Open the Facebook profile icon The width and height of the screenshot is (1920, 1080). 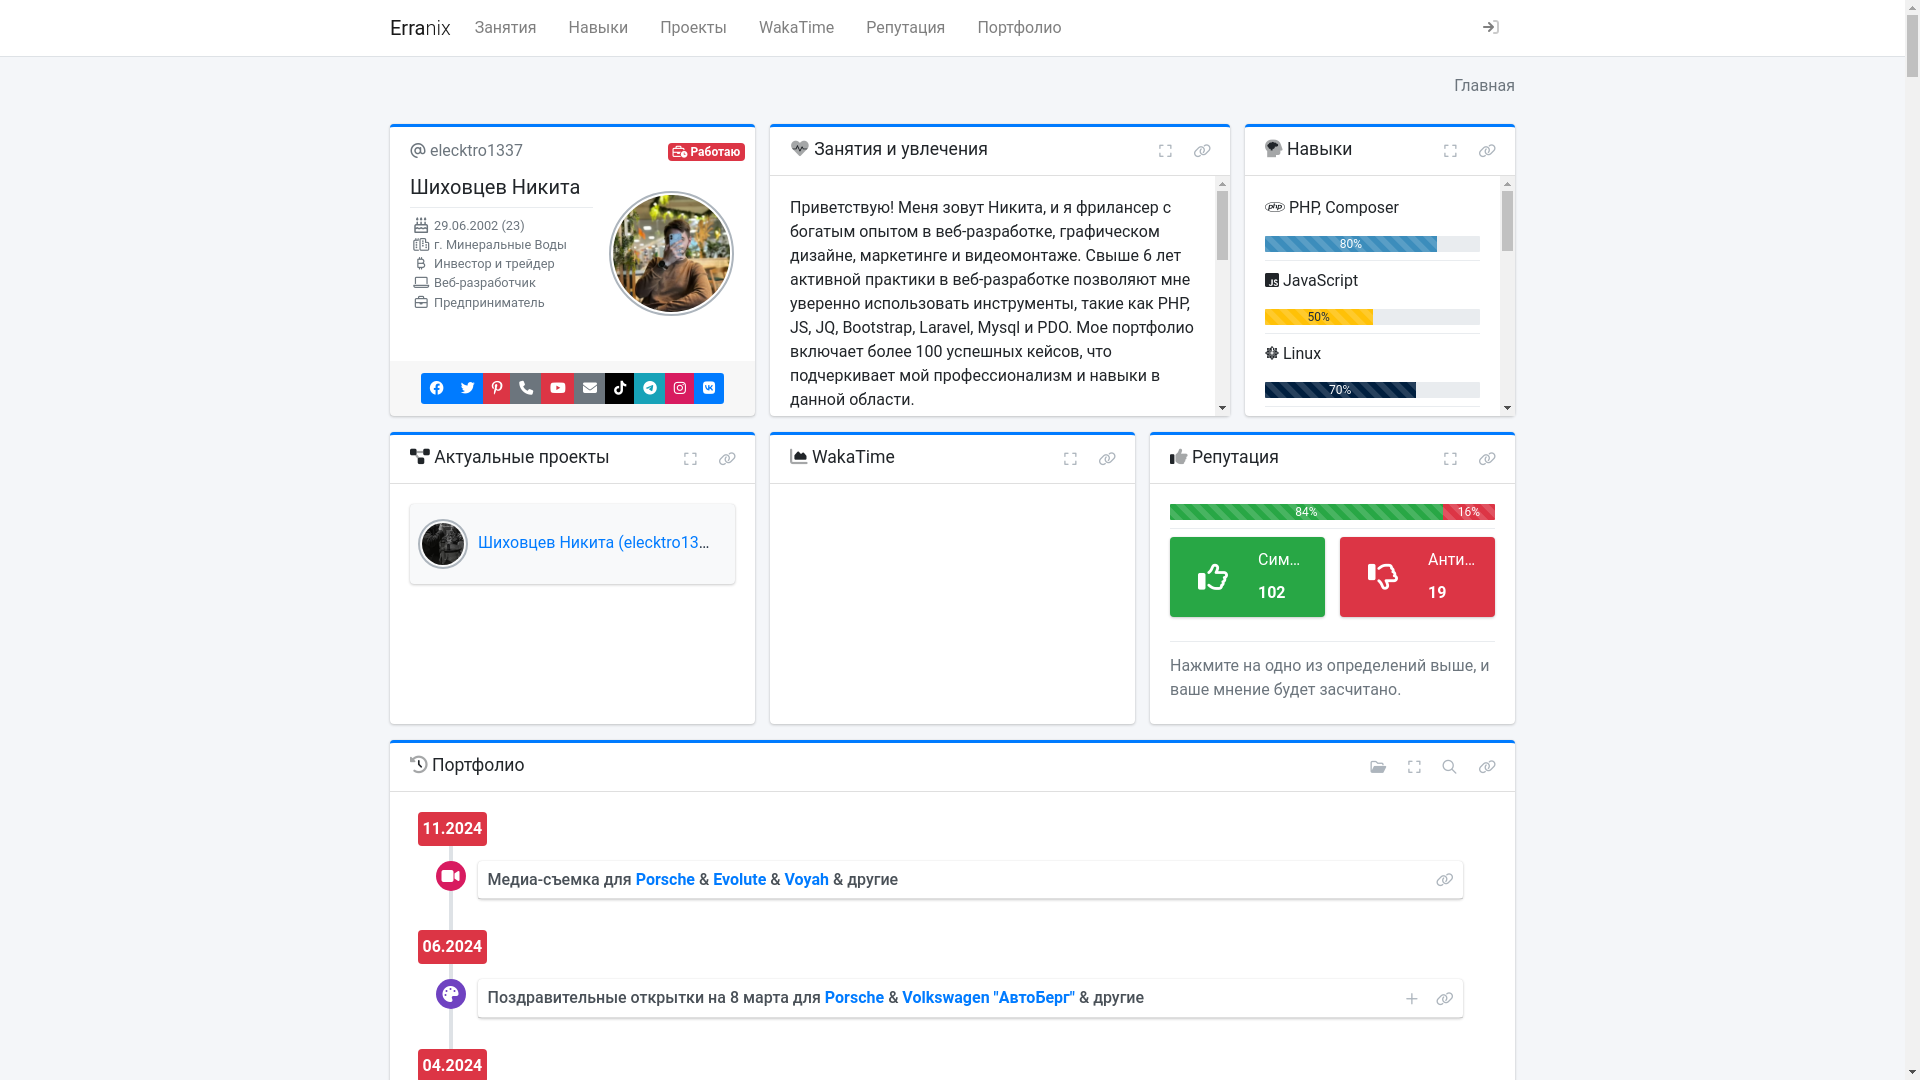[436, 388]
